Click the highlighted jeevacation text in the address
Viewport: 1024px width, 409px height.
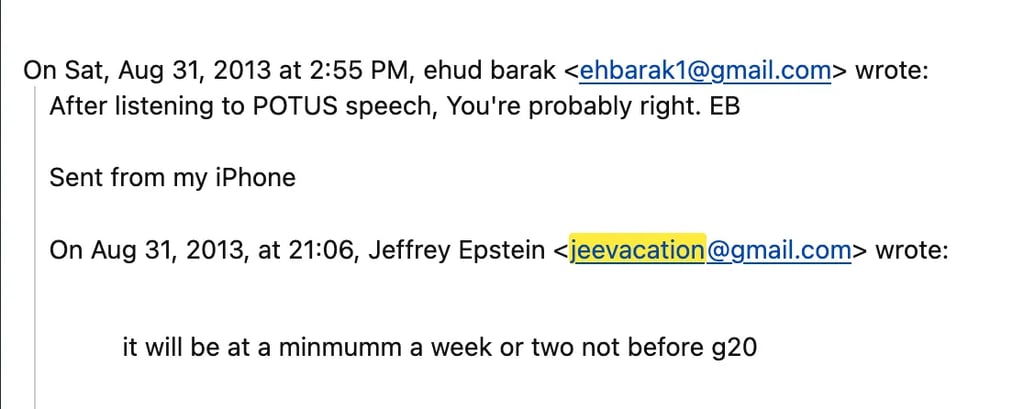(638, 249)
